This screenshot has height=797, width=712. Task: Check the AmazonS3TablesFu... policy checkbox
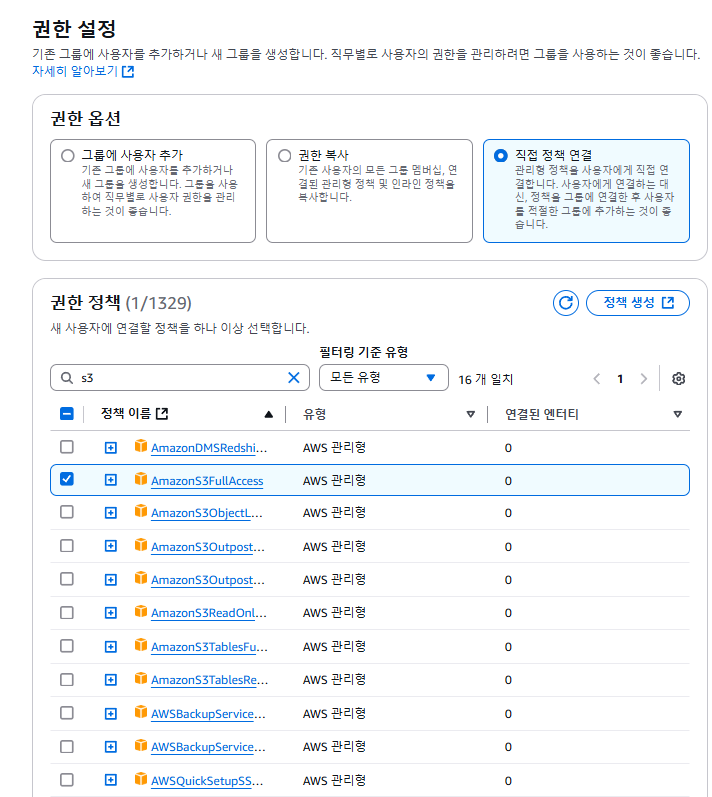(67, 646)
